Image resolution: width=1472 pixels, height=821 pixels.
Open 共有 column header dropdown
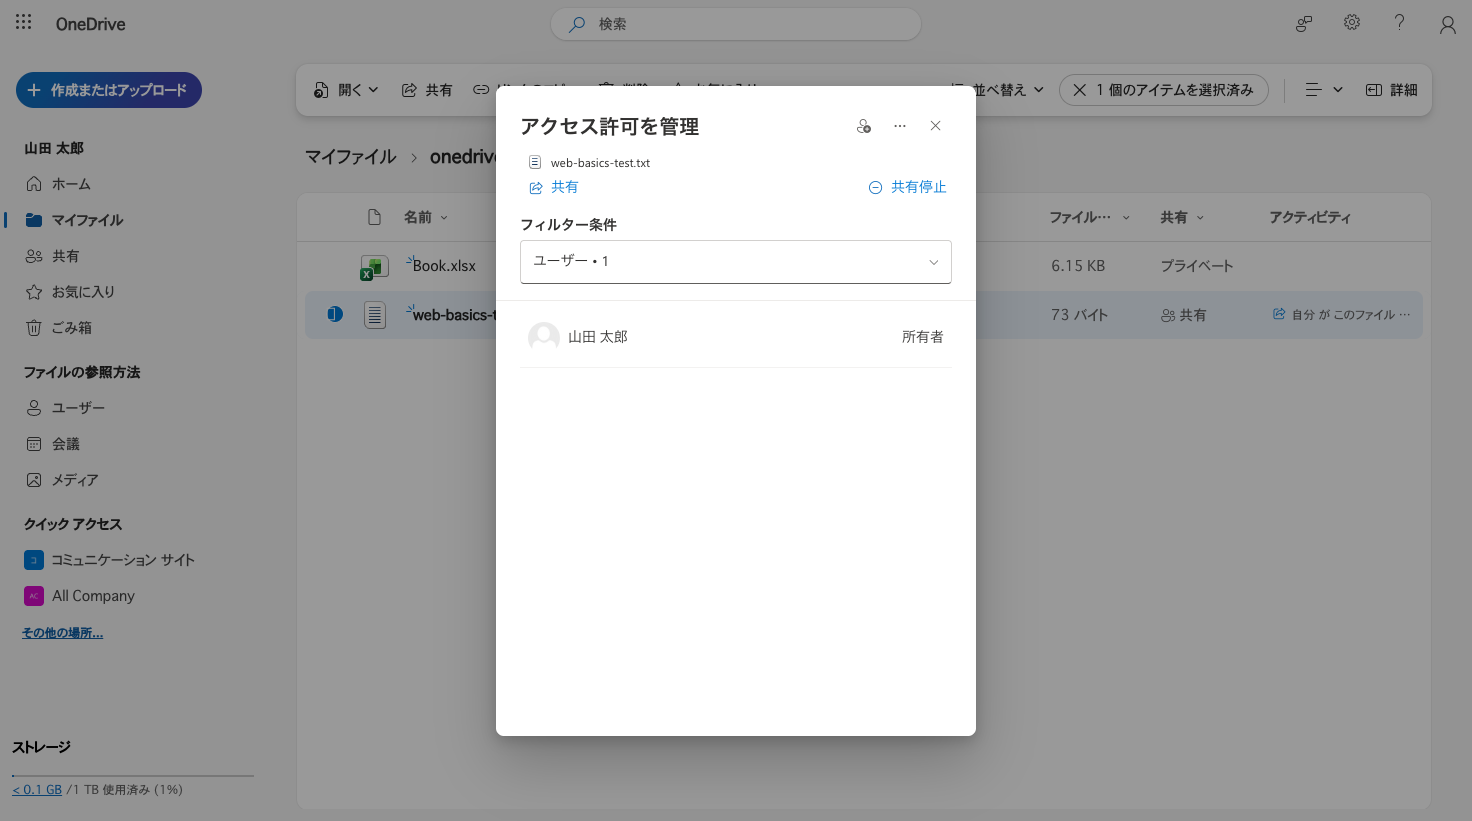point(1182,217)
